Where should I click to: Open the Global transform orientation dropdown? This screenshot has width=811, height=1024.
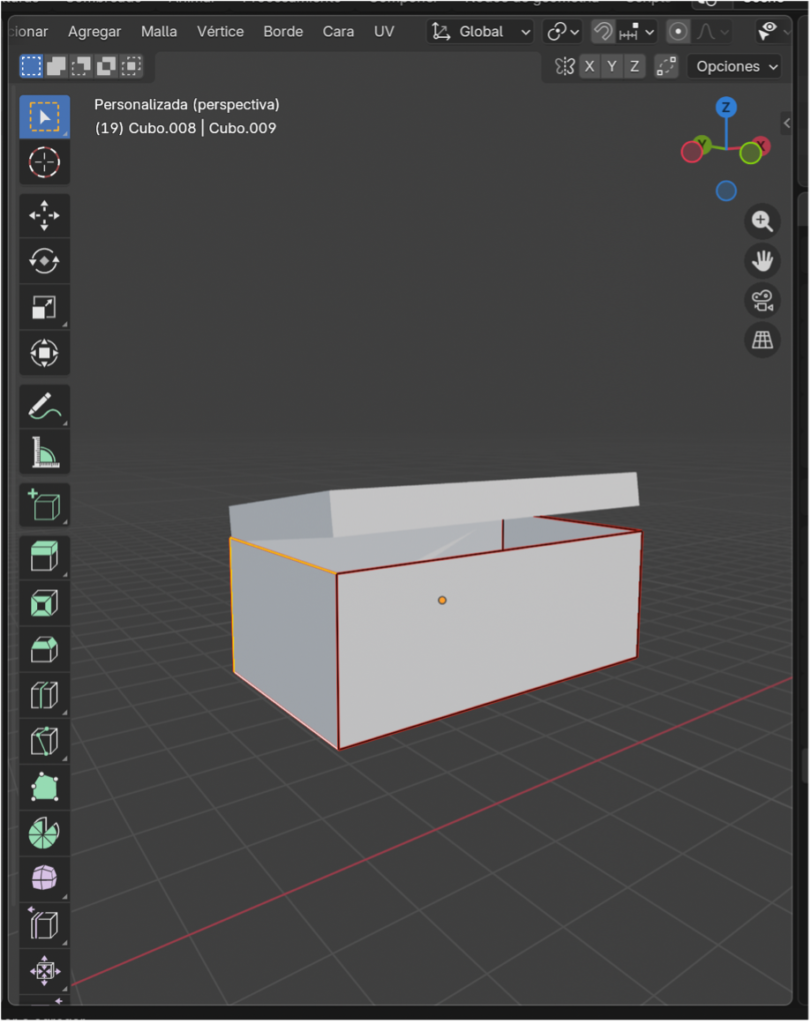[x=481, y=32]
